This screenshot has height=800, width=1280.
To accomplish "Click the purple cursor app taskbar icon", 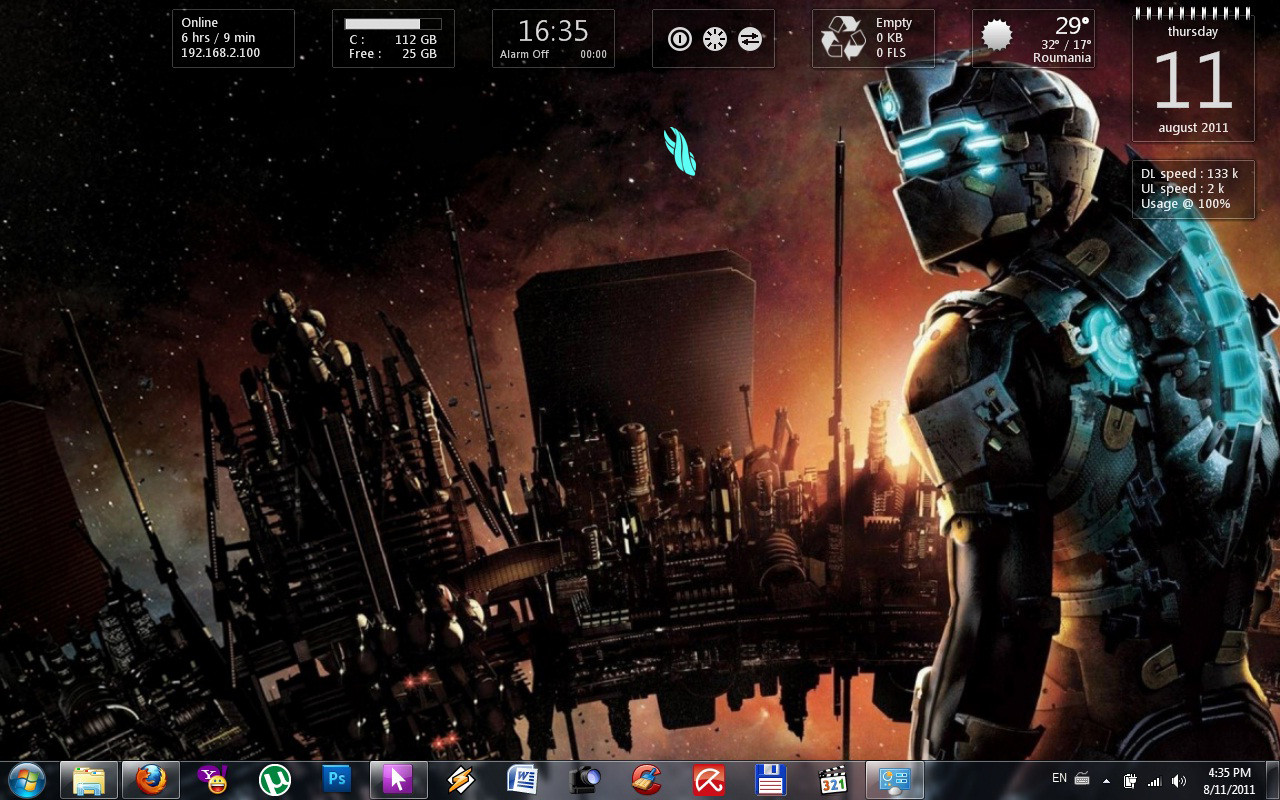I will pyautogui.click(x=398, y=779).
